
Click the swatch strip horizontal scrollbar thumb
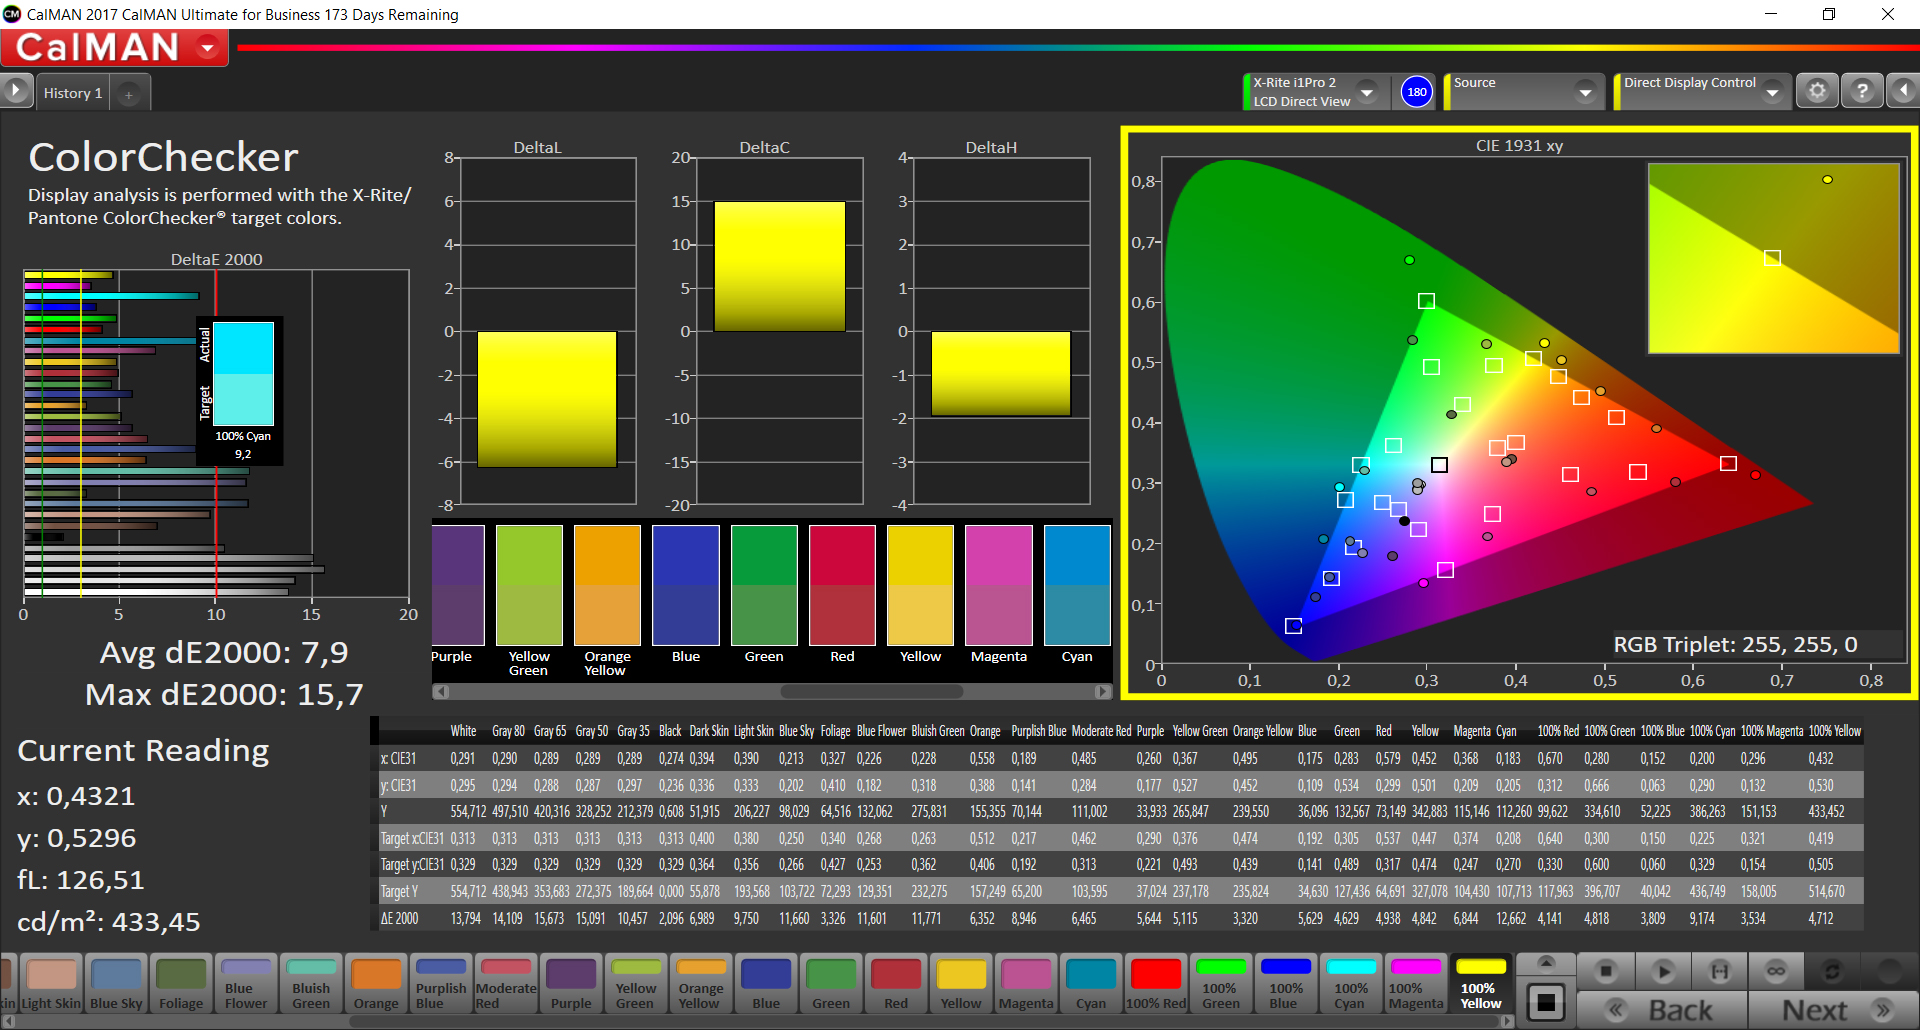pyautogui.click(x=871, y=691)
